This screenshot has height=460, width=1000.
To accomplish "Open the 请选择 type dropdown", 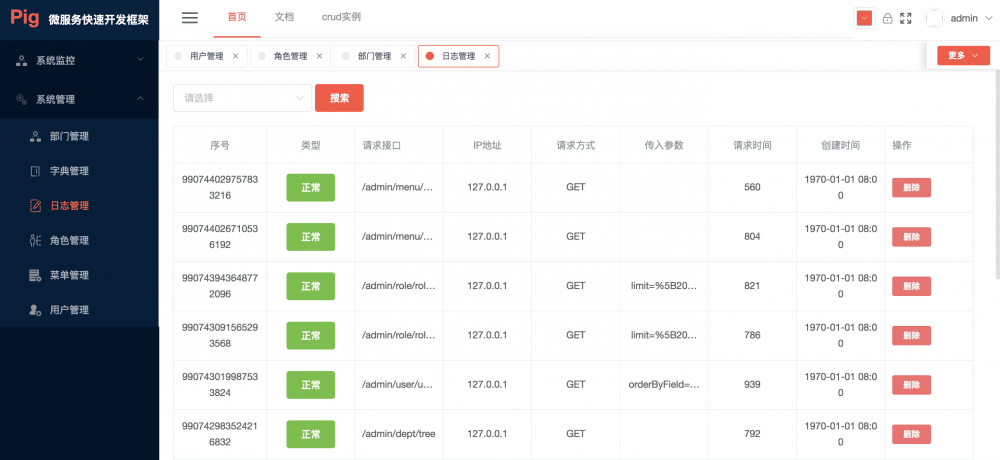I will pos(242,98).
